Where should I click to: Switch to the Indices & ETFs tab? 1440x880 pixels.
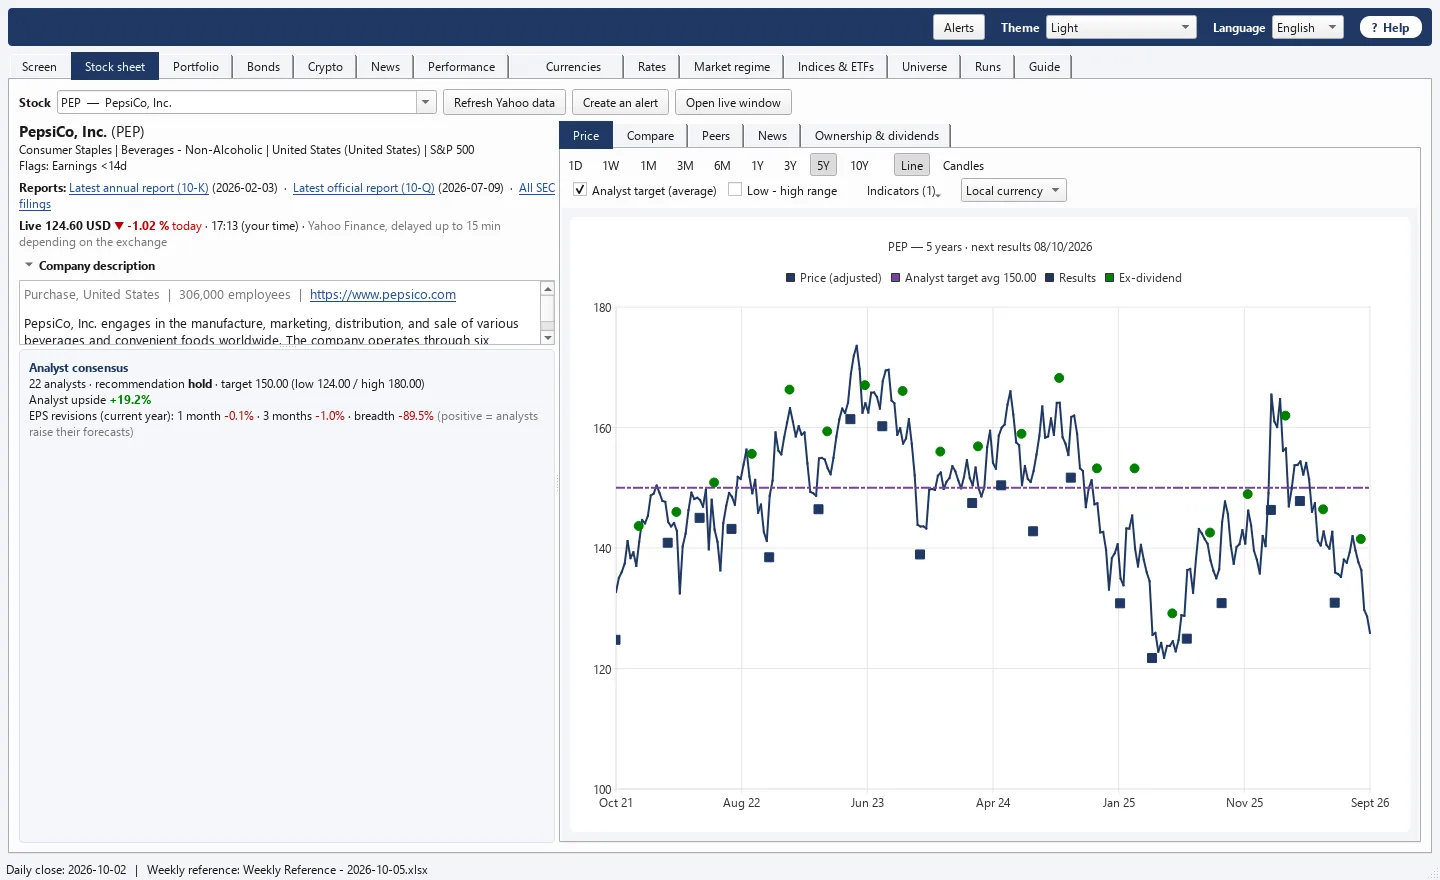pyautogui.click(x=836, y=67)
